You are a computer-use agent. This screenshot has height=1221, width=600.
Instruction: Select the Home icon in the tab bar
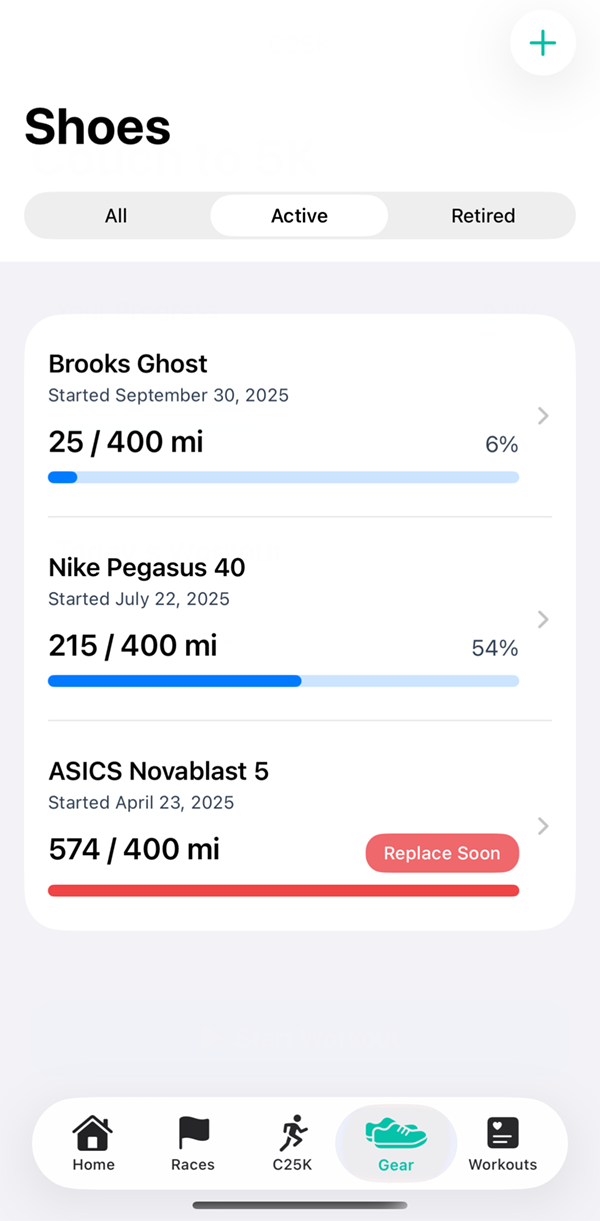tap(93, 1133)
